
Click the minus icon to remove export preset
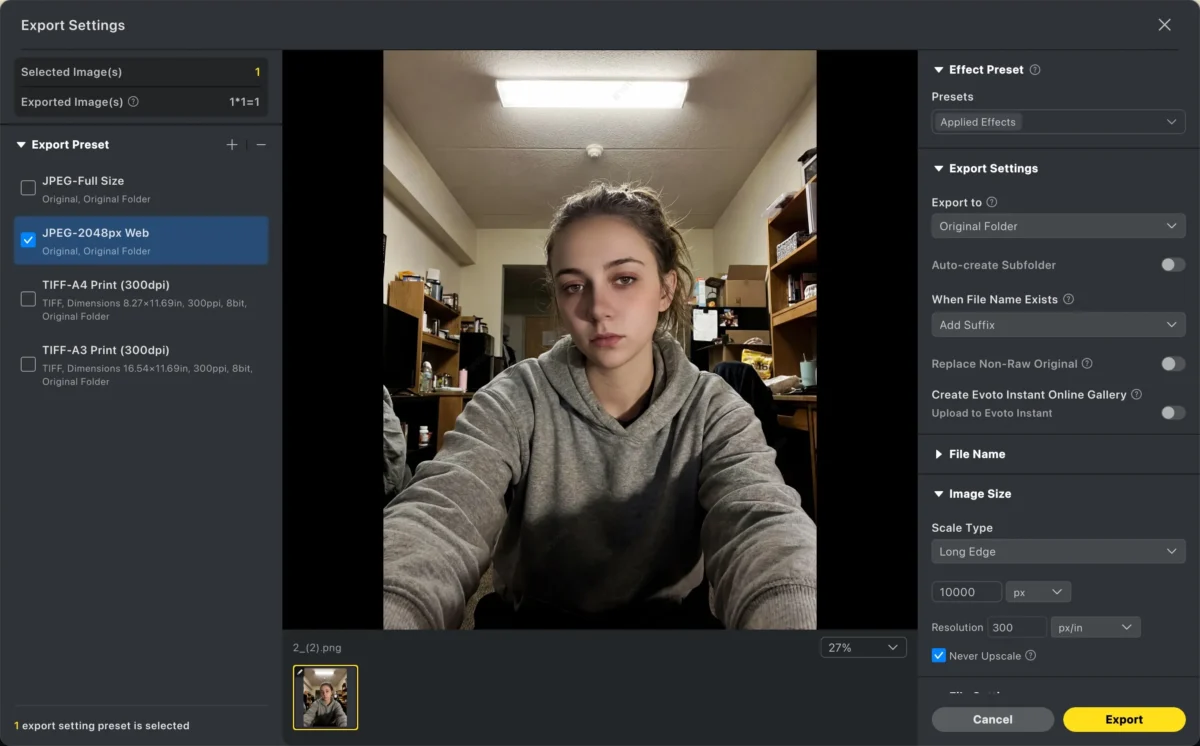pos(261,145)
